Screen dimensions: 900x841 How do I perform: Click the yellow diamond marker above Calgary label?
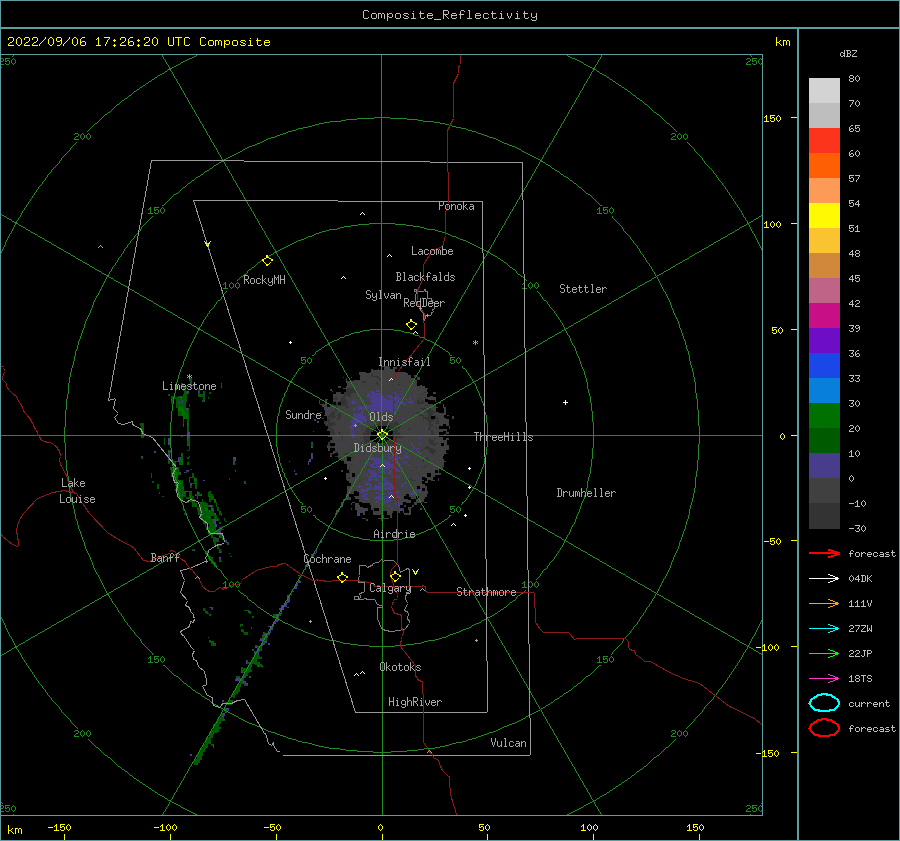click(x=395, y=576)
